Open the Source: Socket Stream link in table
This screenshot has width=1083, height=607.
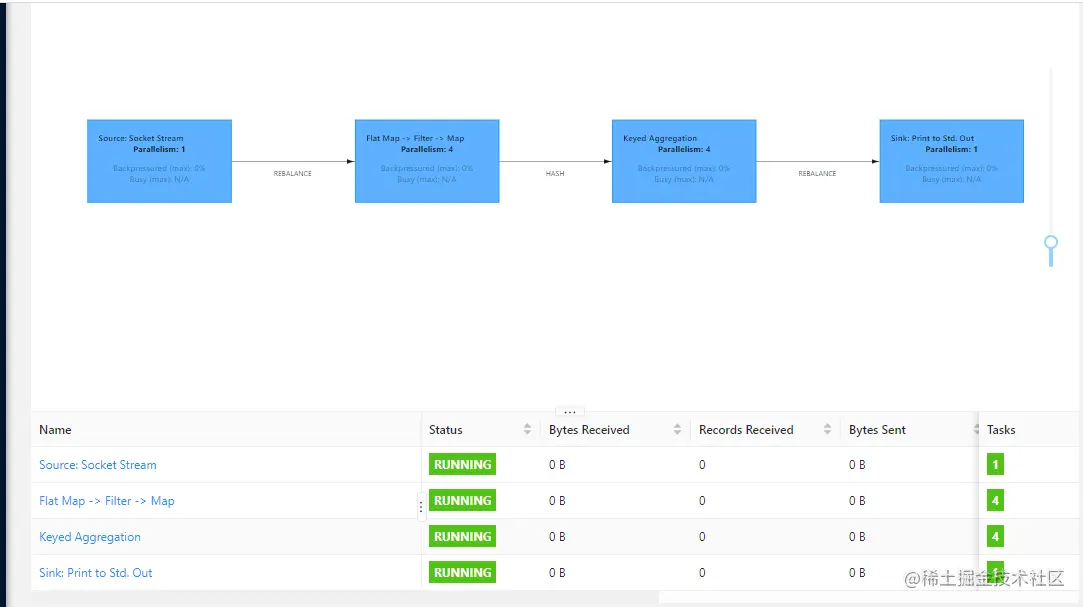pyautogui.click(x=97, y=465)
